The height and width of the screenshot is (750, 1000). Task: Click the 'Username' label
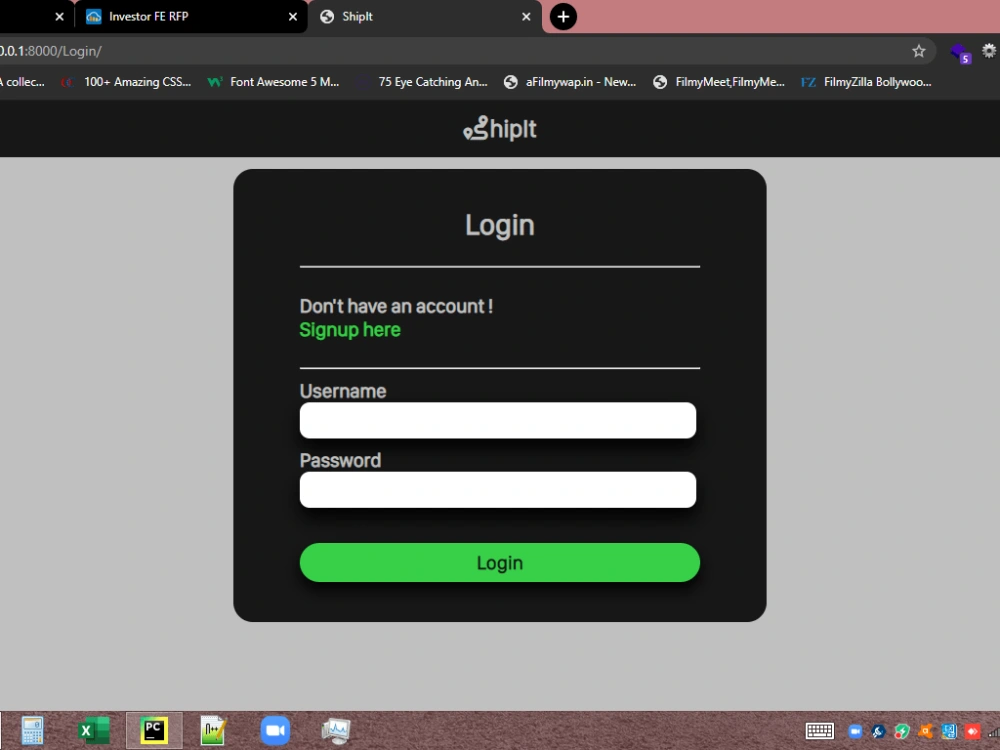pos(342,391)
